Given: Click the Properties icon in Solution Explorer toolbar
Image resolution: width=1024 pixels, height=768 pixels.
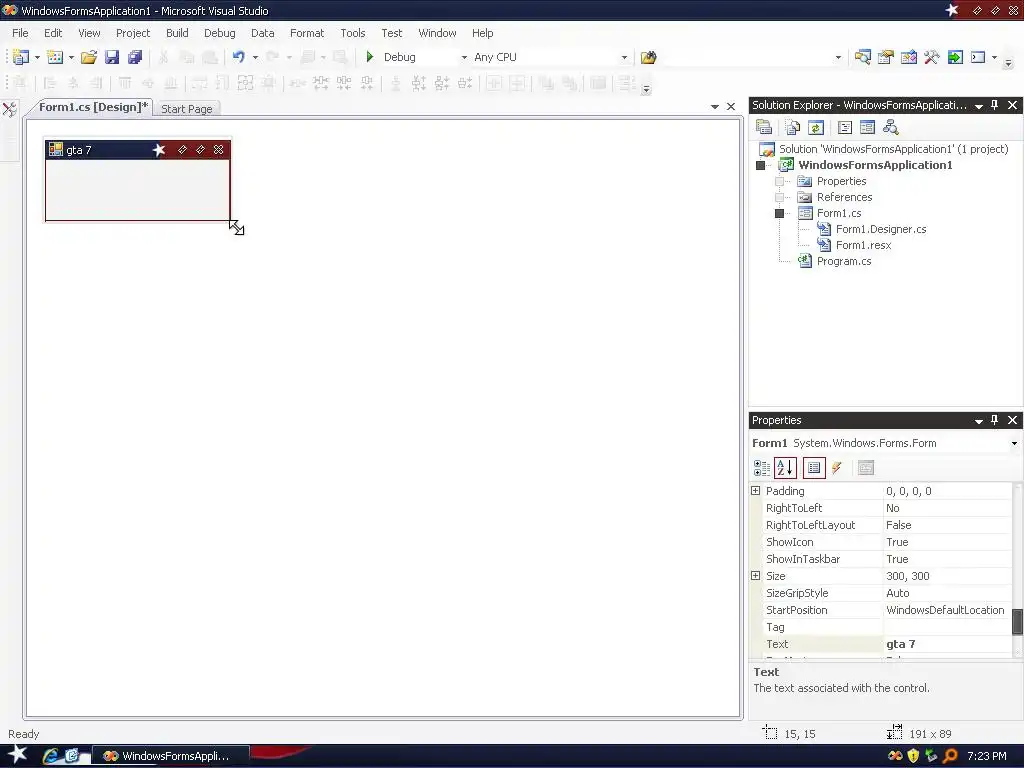Looking at the screenshot, I should click(763, 127).
